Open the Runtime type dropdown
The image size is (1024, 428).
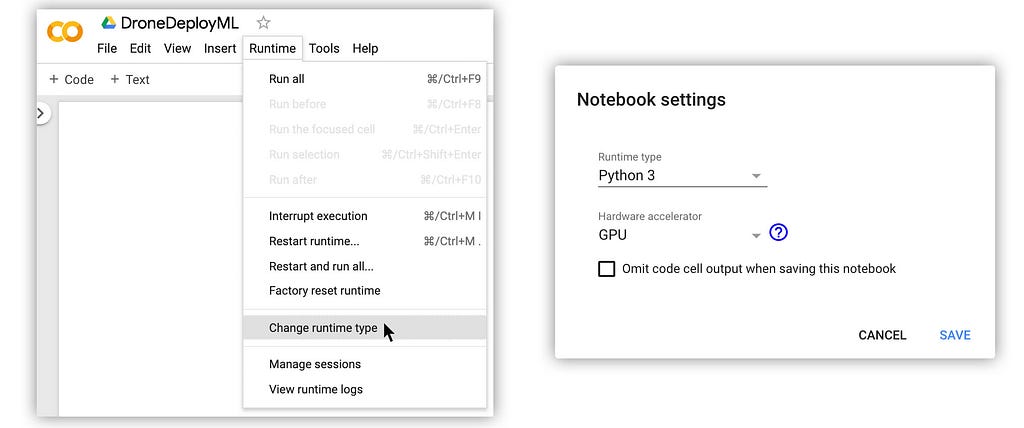pos(682,176)
